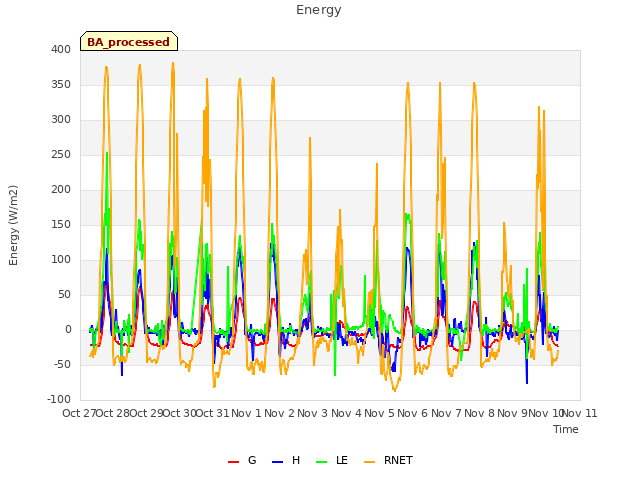Click the Nov 7 x-axis tick
640x480 pixels.
(x=446, y=413)
